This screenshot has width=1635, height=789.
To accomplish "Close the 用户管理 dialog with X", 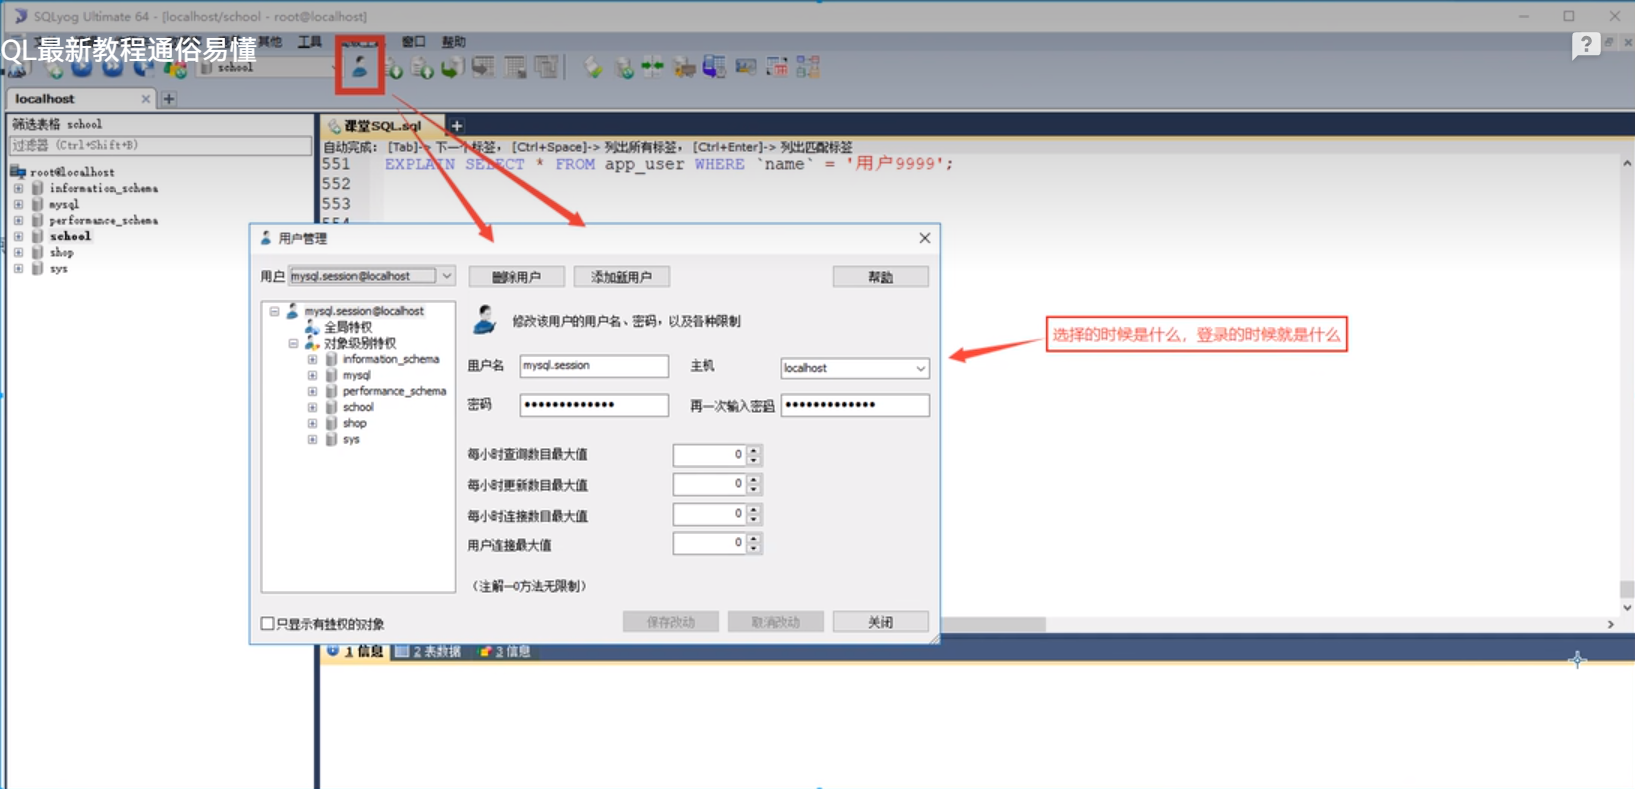I will [x=925, y=238].
